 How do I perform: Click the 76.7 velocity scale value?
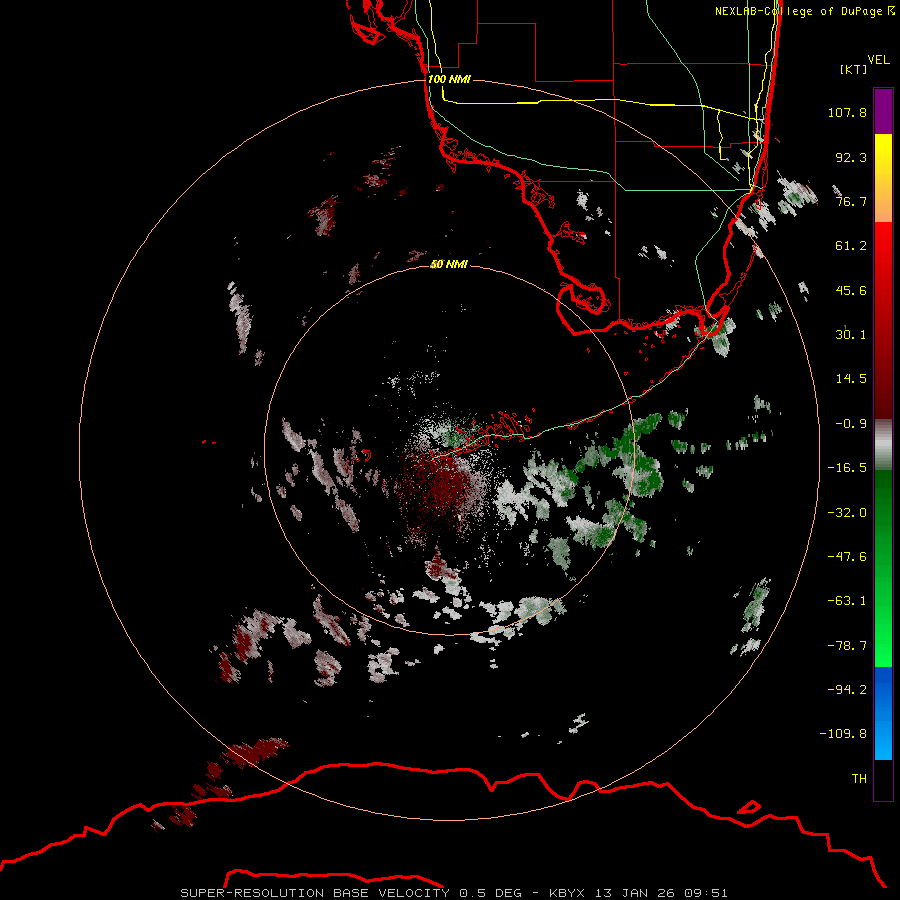coord(851,201)
